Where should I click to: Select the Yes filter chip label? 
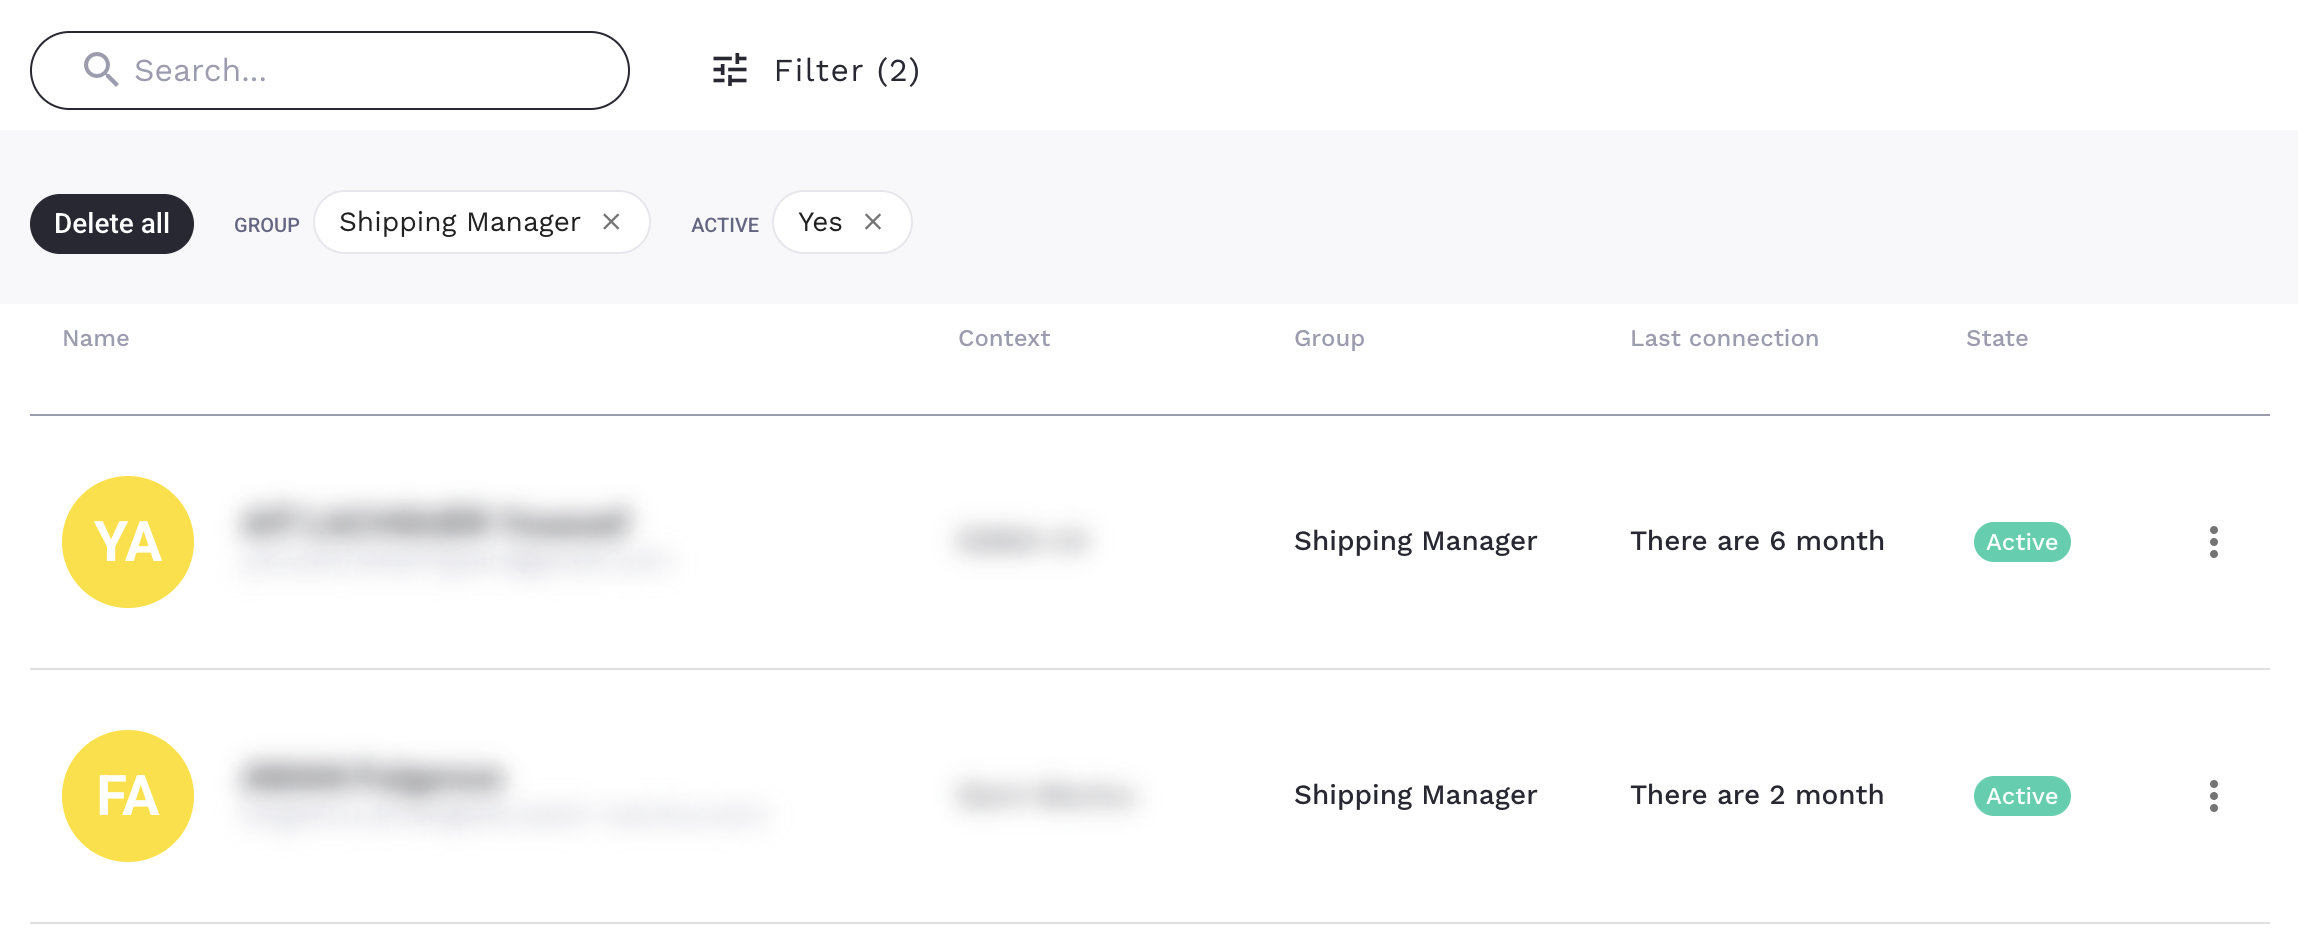click(820, 222)
